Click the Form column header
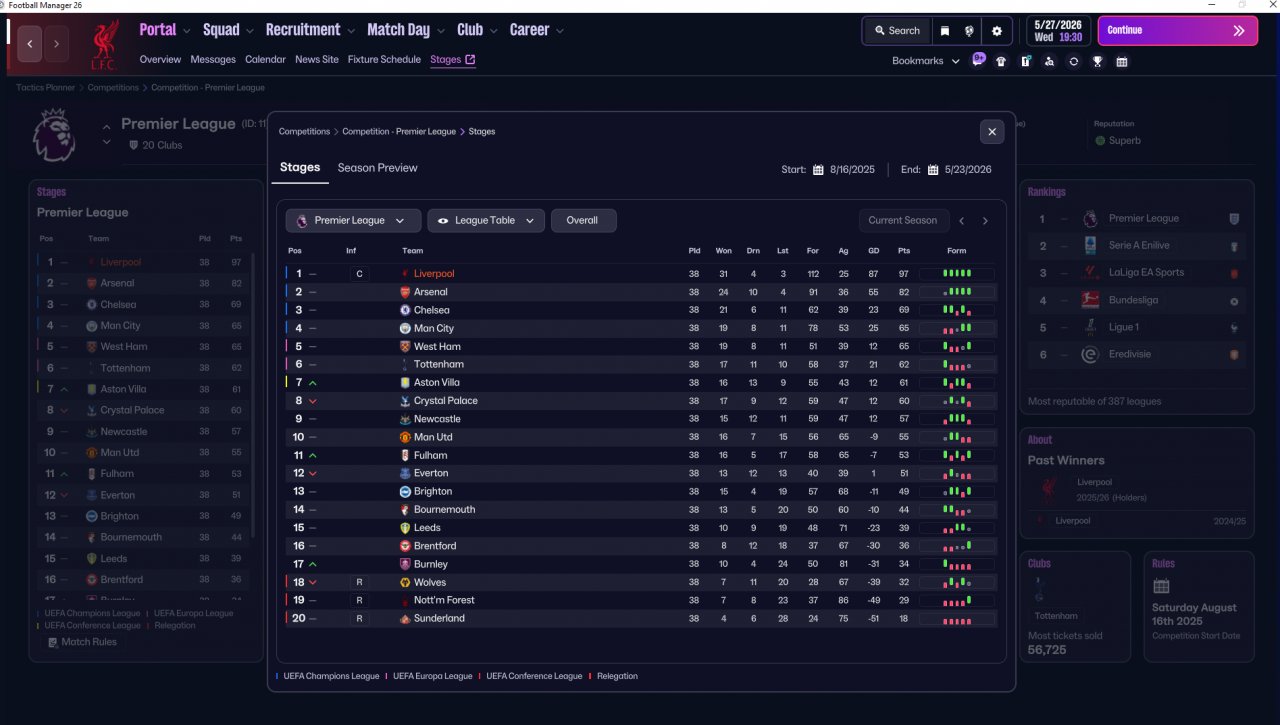Viewport: 1280px width, 725px height. [x=957, y=251]
